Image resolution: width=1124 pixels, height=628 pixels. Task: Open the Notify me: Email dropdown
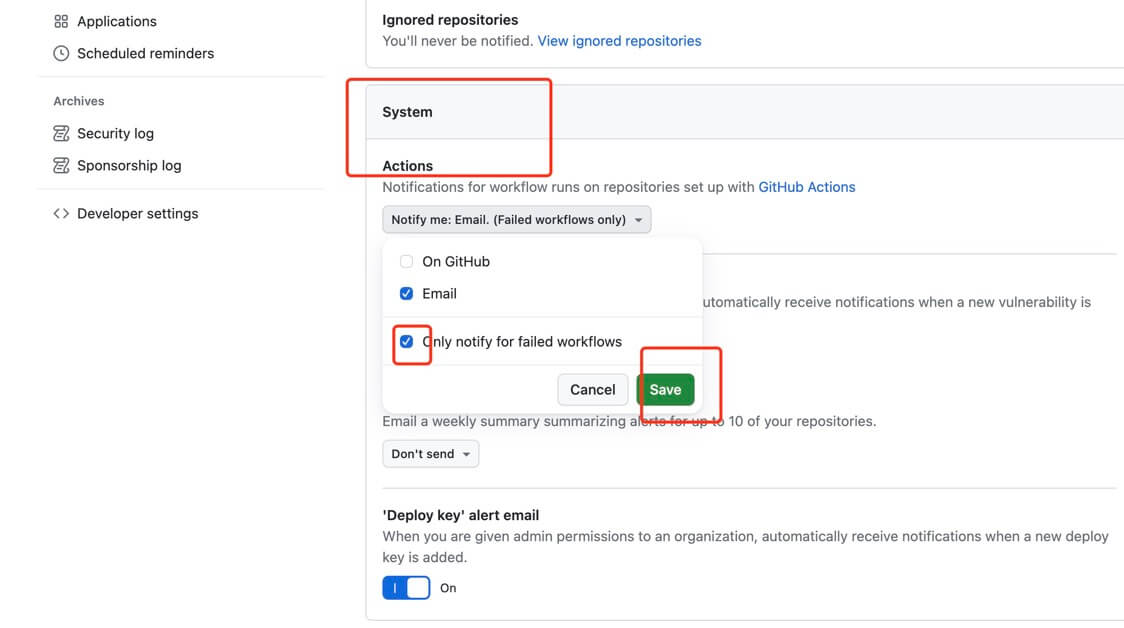click(509, 219)
